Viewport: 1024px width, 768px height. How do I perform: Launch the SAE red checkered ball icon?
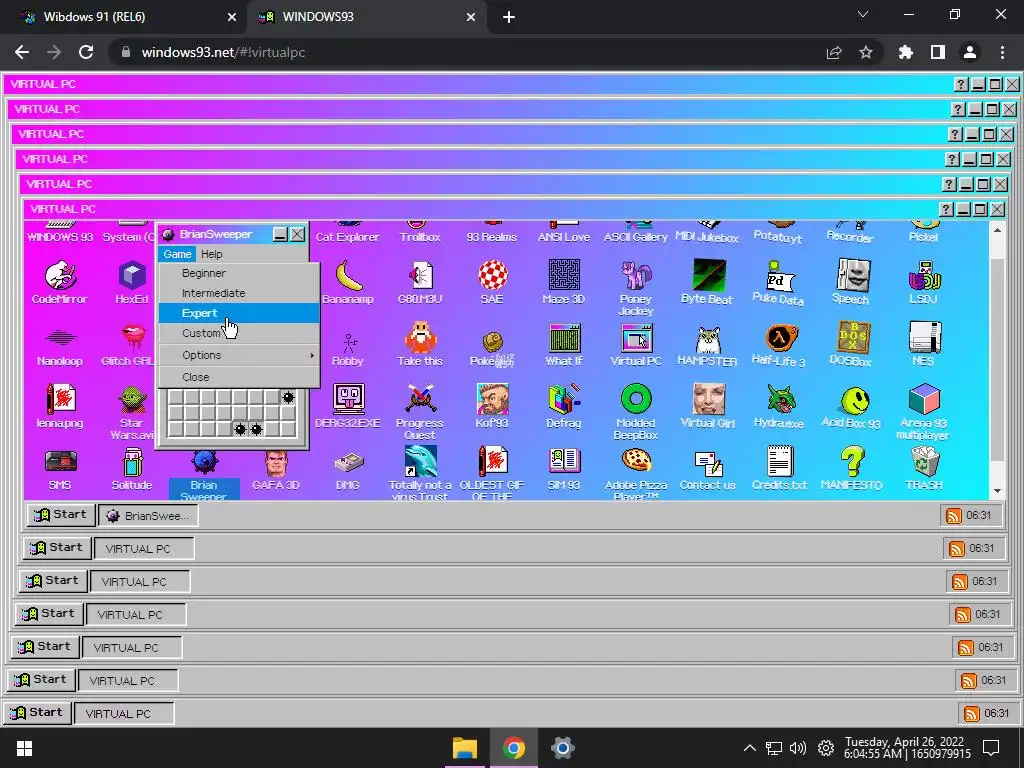[x=492, y=281]
